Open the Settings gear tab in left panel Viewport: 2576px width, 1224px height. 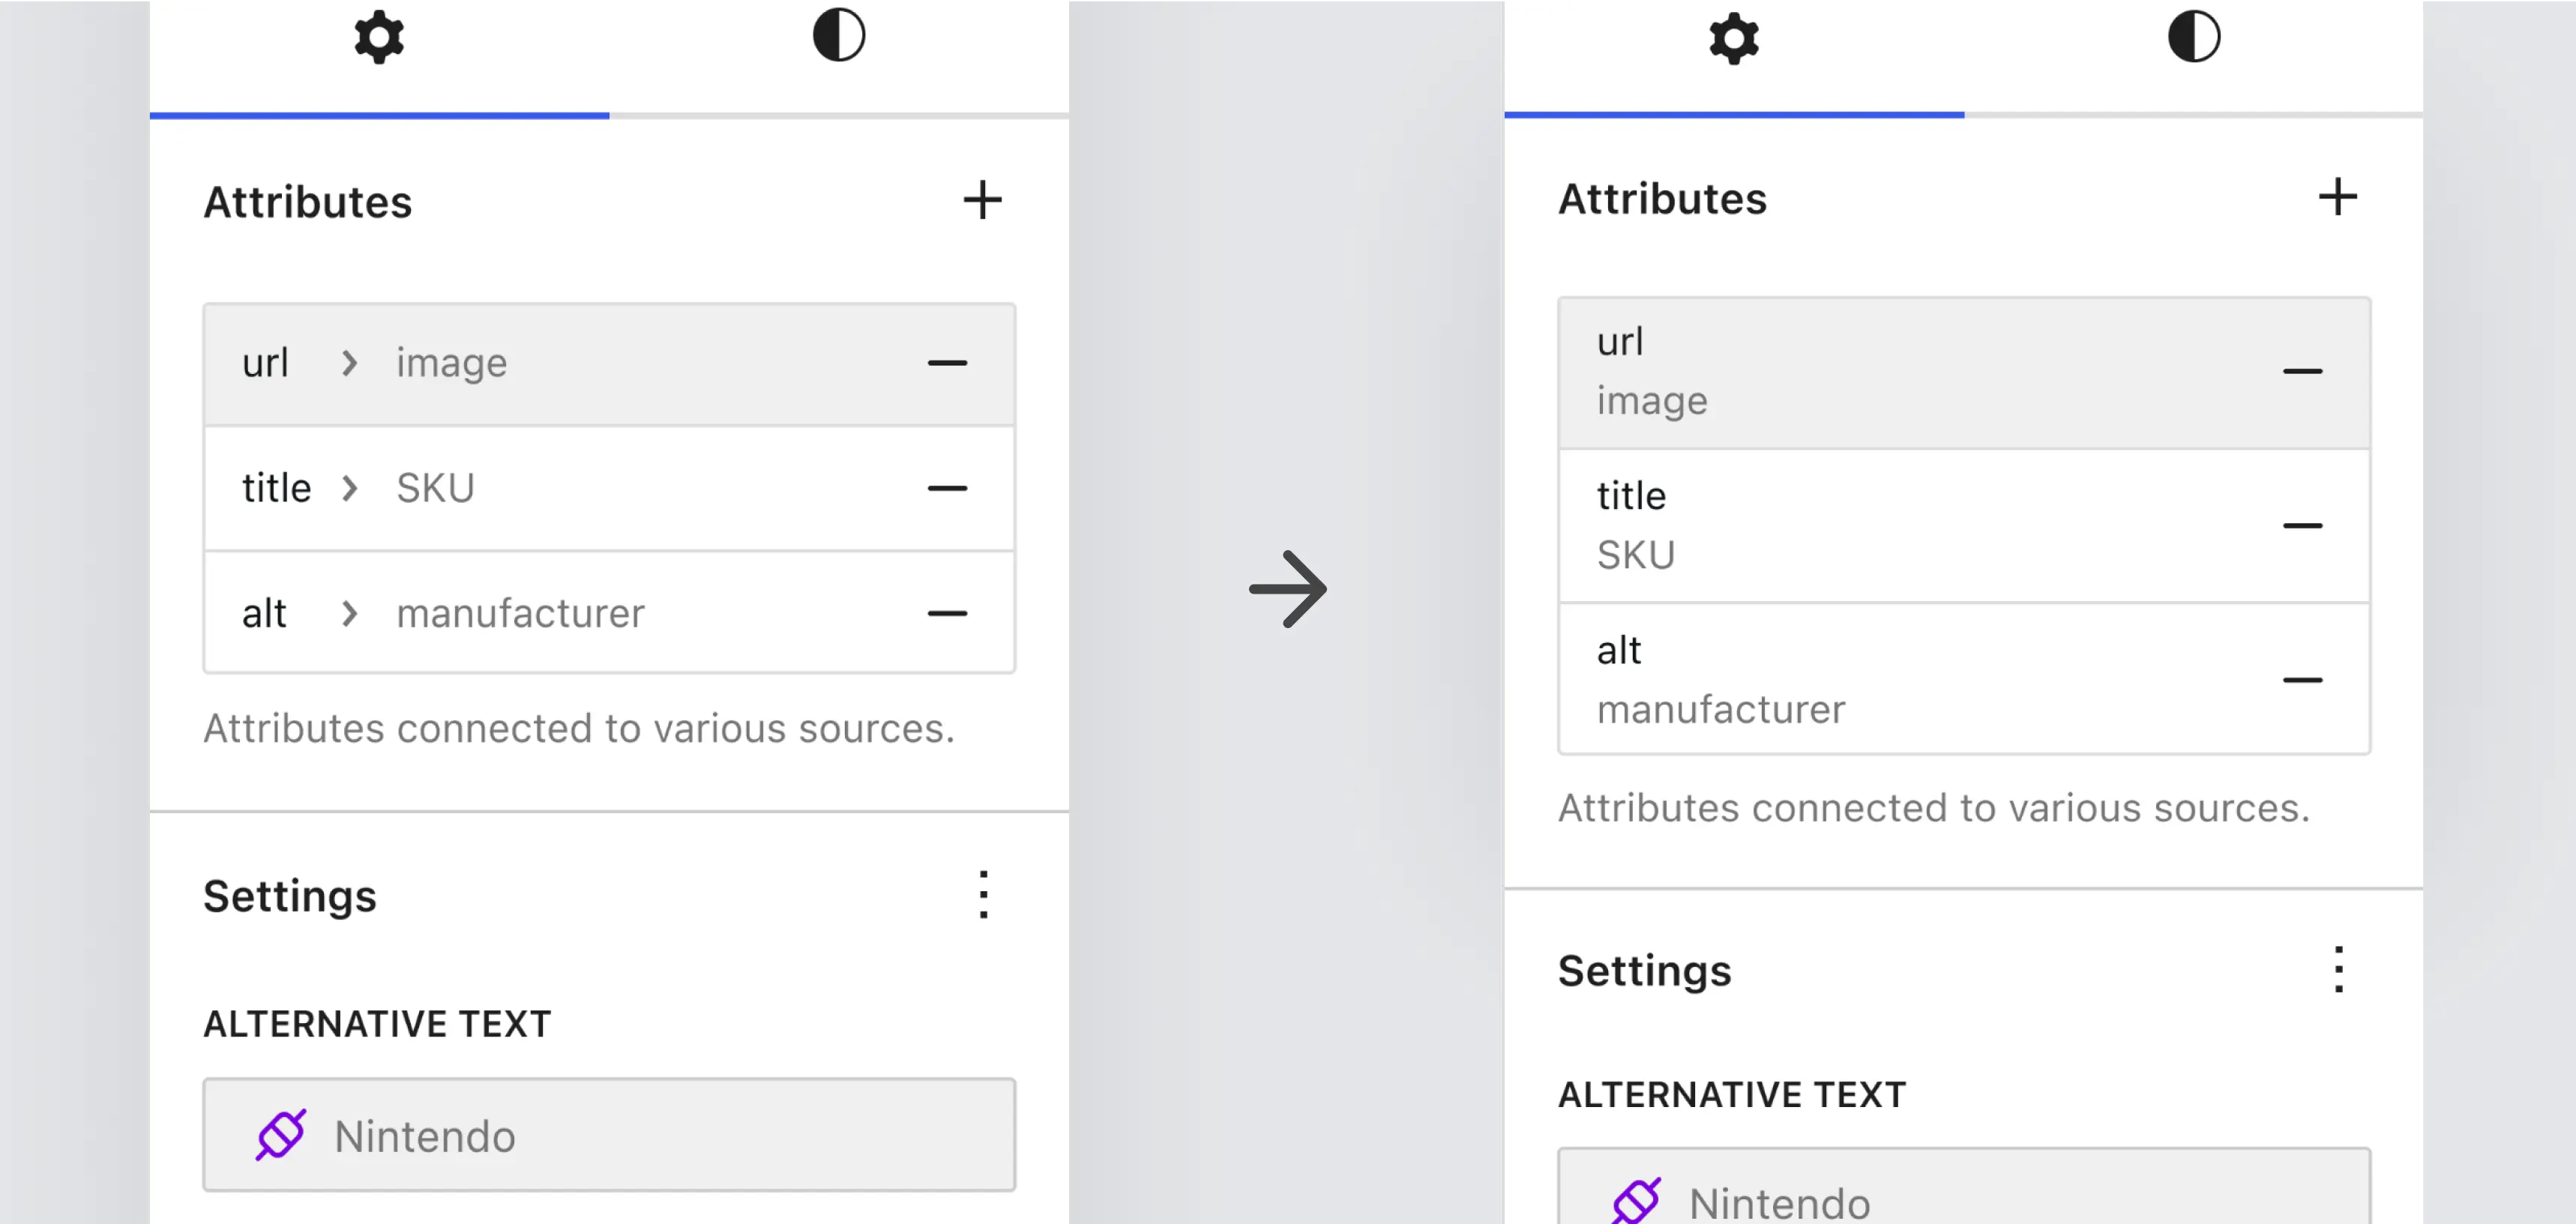tap(379, 39)
